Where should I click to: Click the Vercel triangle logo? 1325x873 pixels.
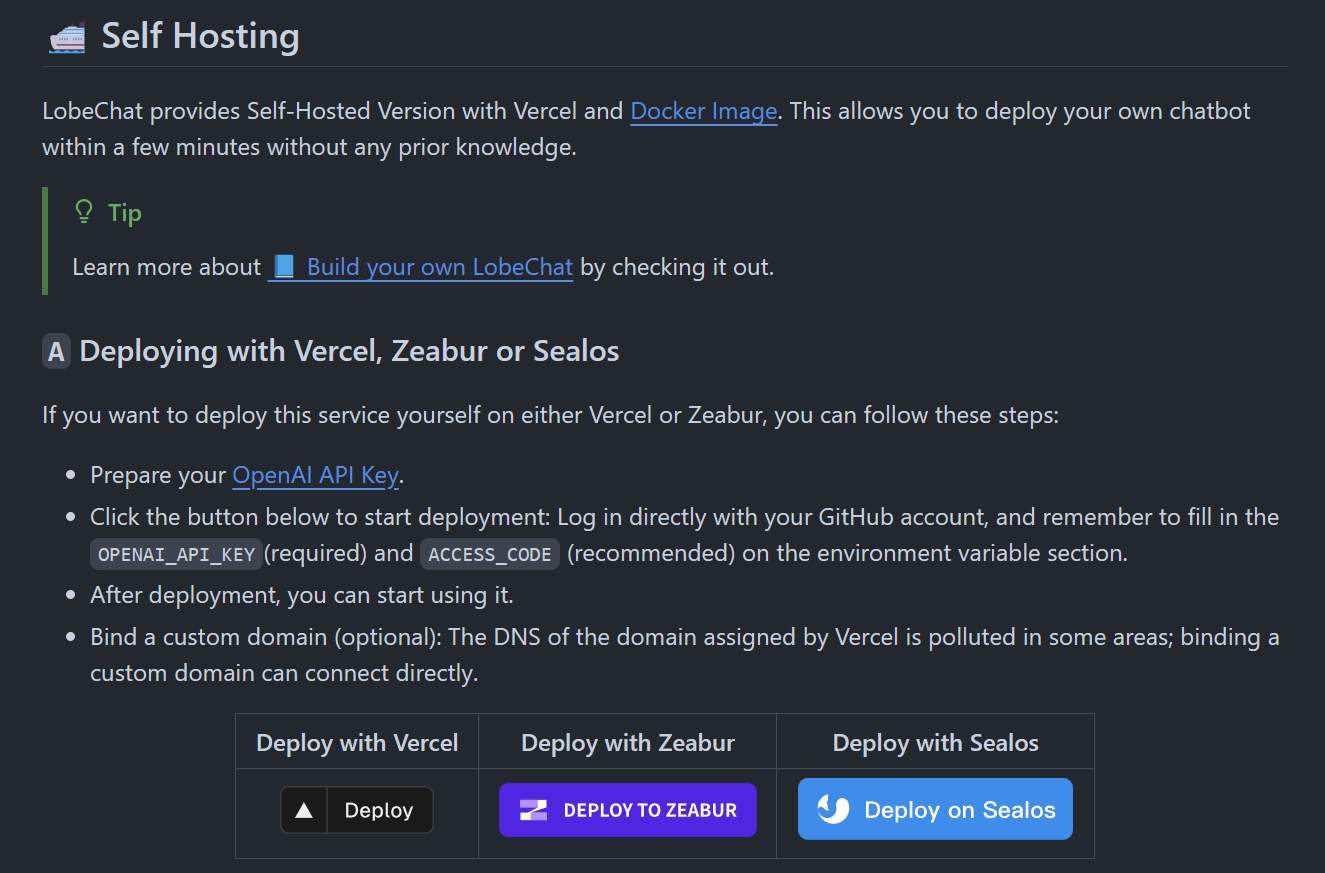pyautogui.click(x=304, y=810)
